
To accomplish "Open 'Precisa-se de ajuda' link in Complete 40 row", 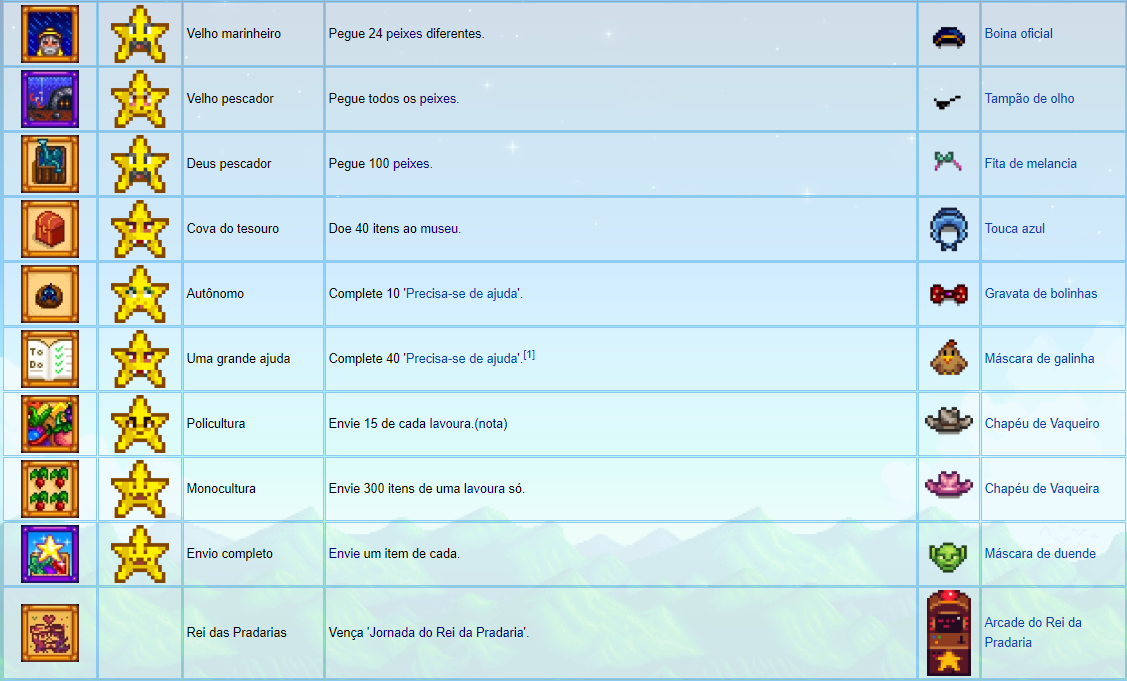I will (461, 359).
